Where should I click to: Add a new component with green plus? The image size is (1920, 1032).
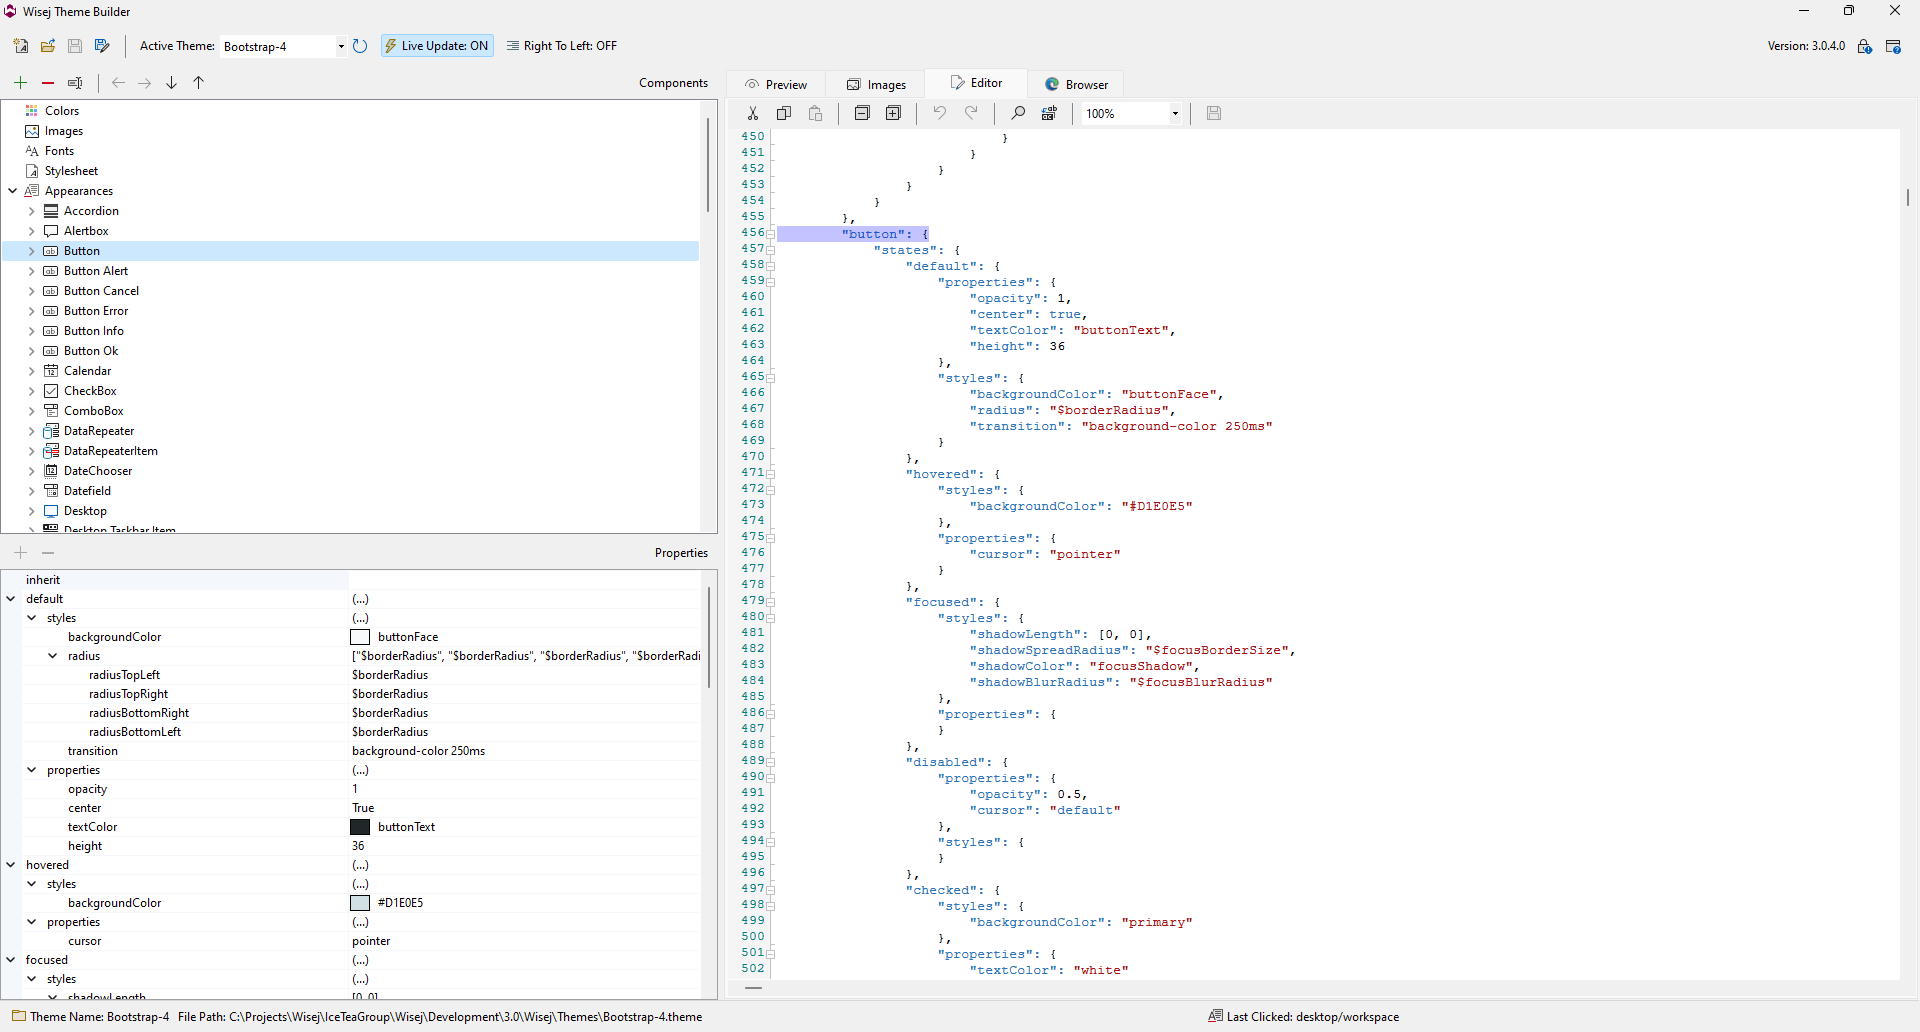(x=21, y=83)
